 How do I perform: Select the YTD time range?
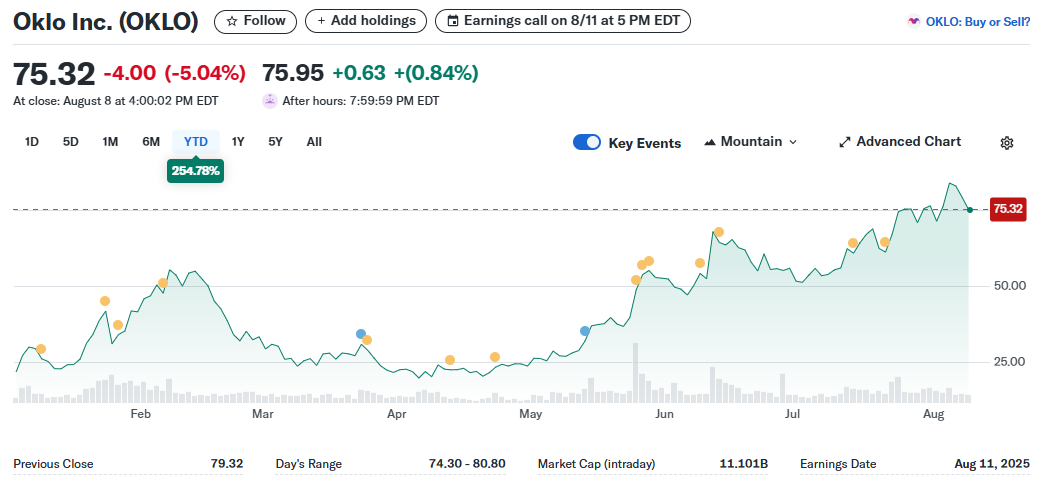pyautogui.click(x=196, y=142)
